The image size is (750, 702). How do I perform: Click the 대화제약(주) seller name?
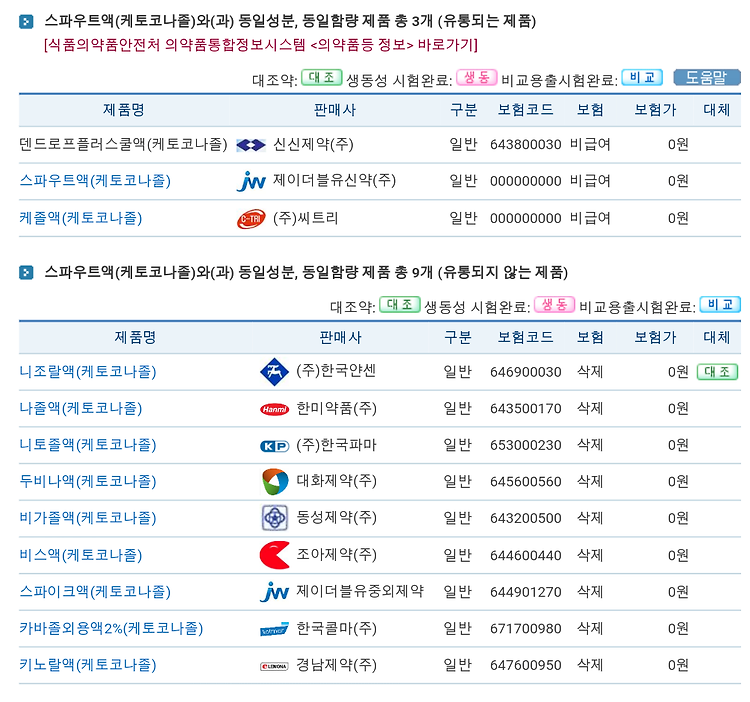pyautogui.click(x=337, y=481)
